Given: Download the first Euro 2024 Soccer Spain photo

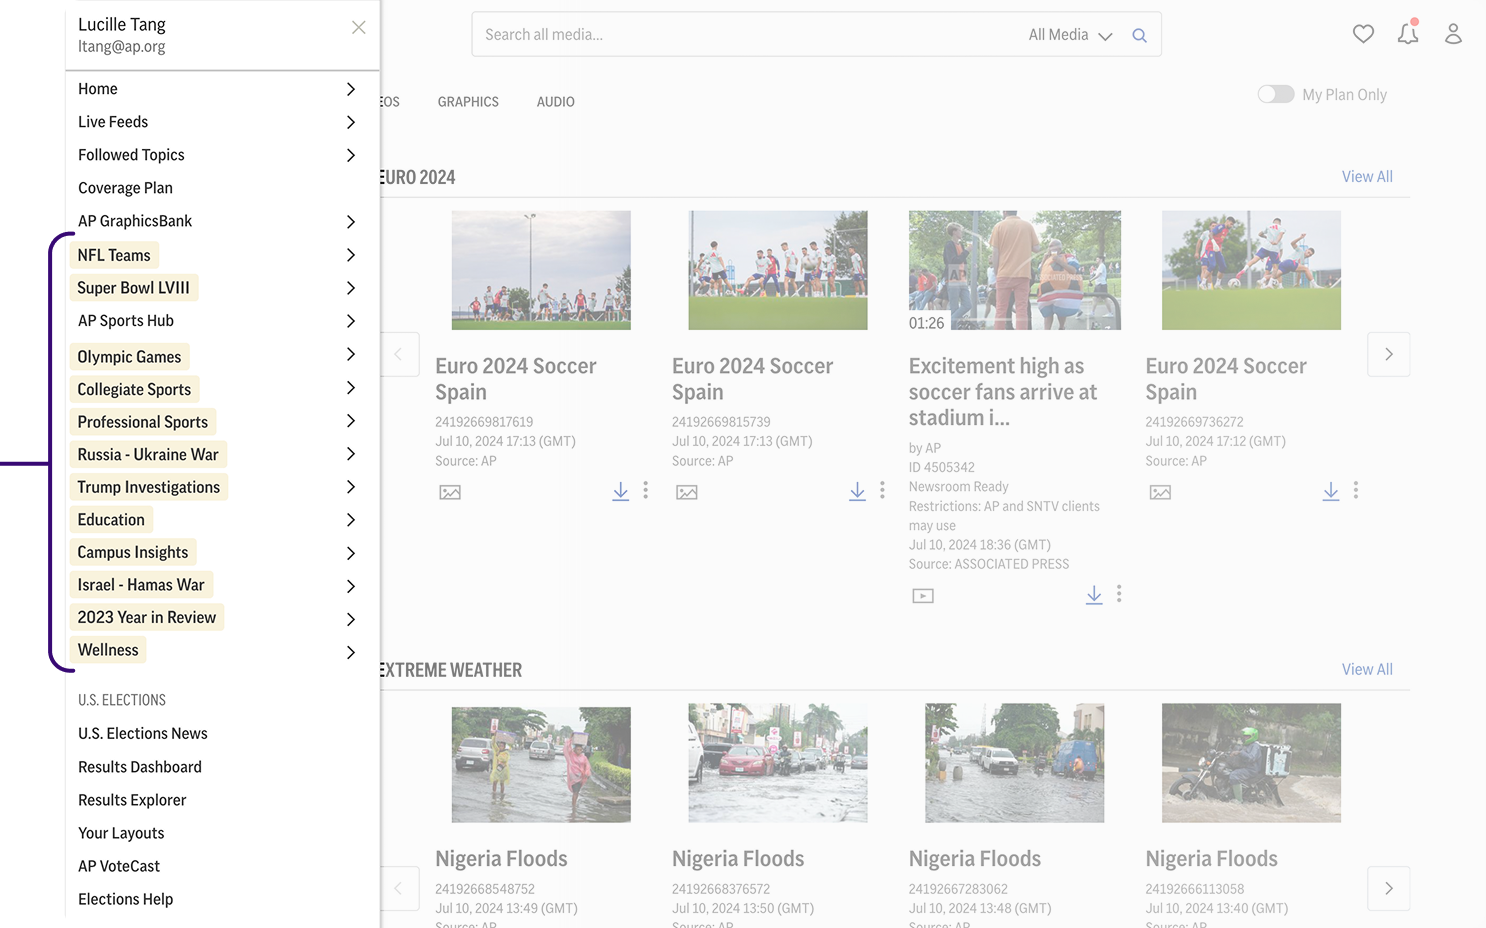Looking at the screenshot, I should (621, 491).
